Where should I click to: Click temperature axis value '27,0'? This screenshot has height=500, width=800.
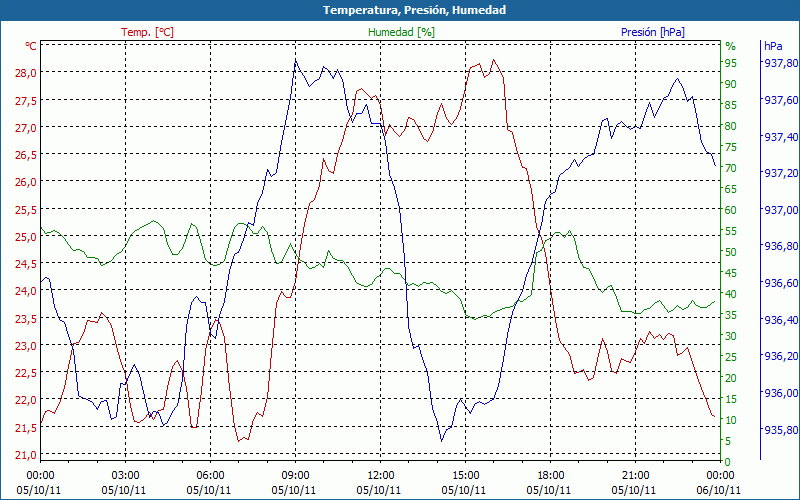click(26, 128)
